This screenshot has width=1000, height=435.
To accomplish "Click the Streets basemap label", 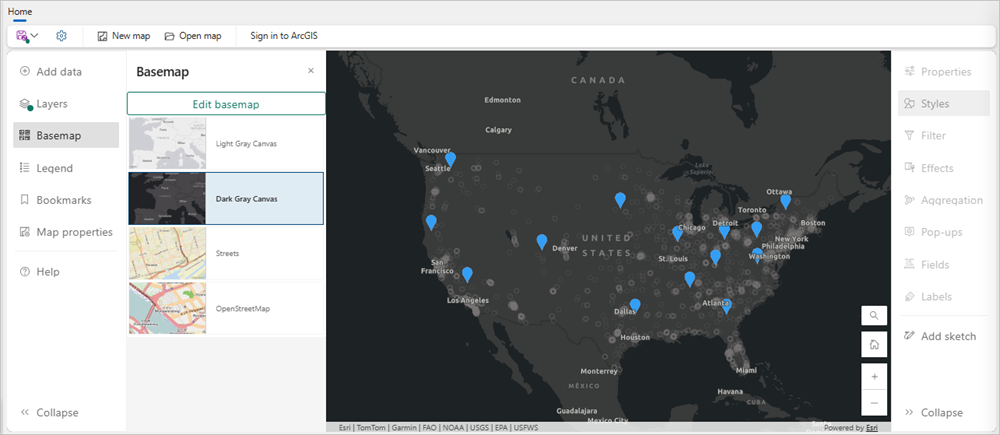I will (227, 253).
